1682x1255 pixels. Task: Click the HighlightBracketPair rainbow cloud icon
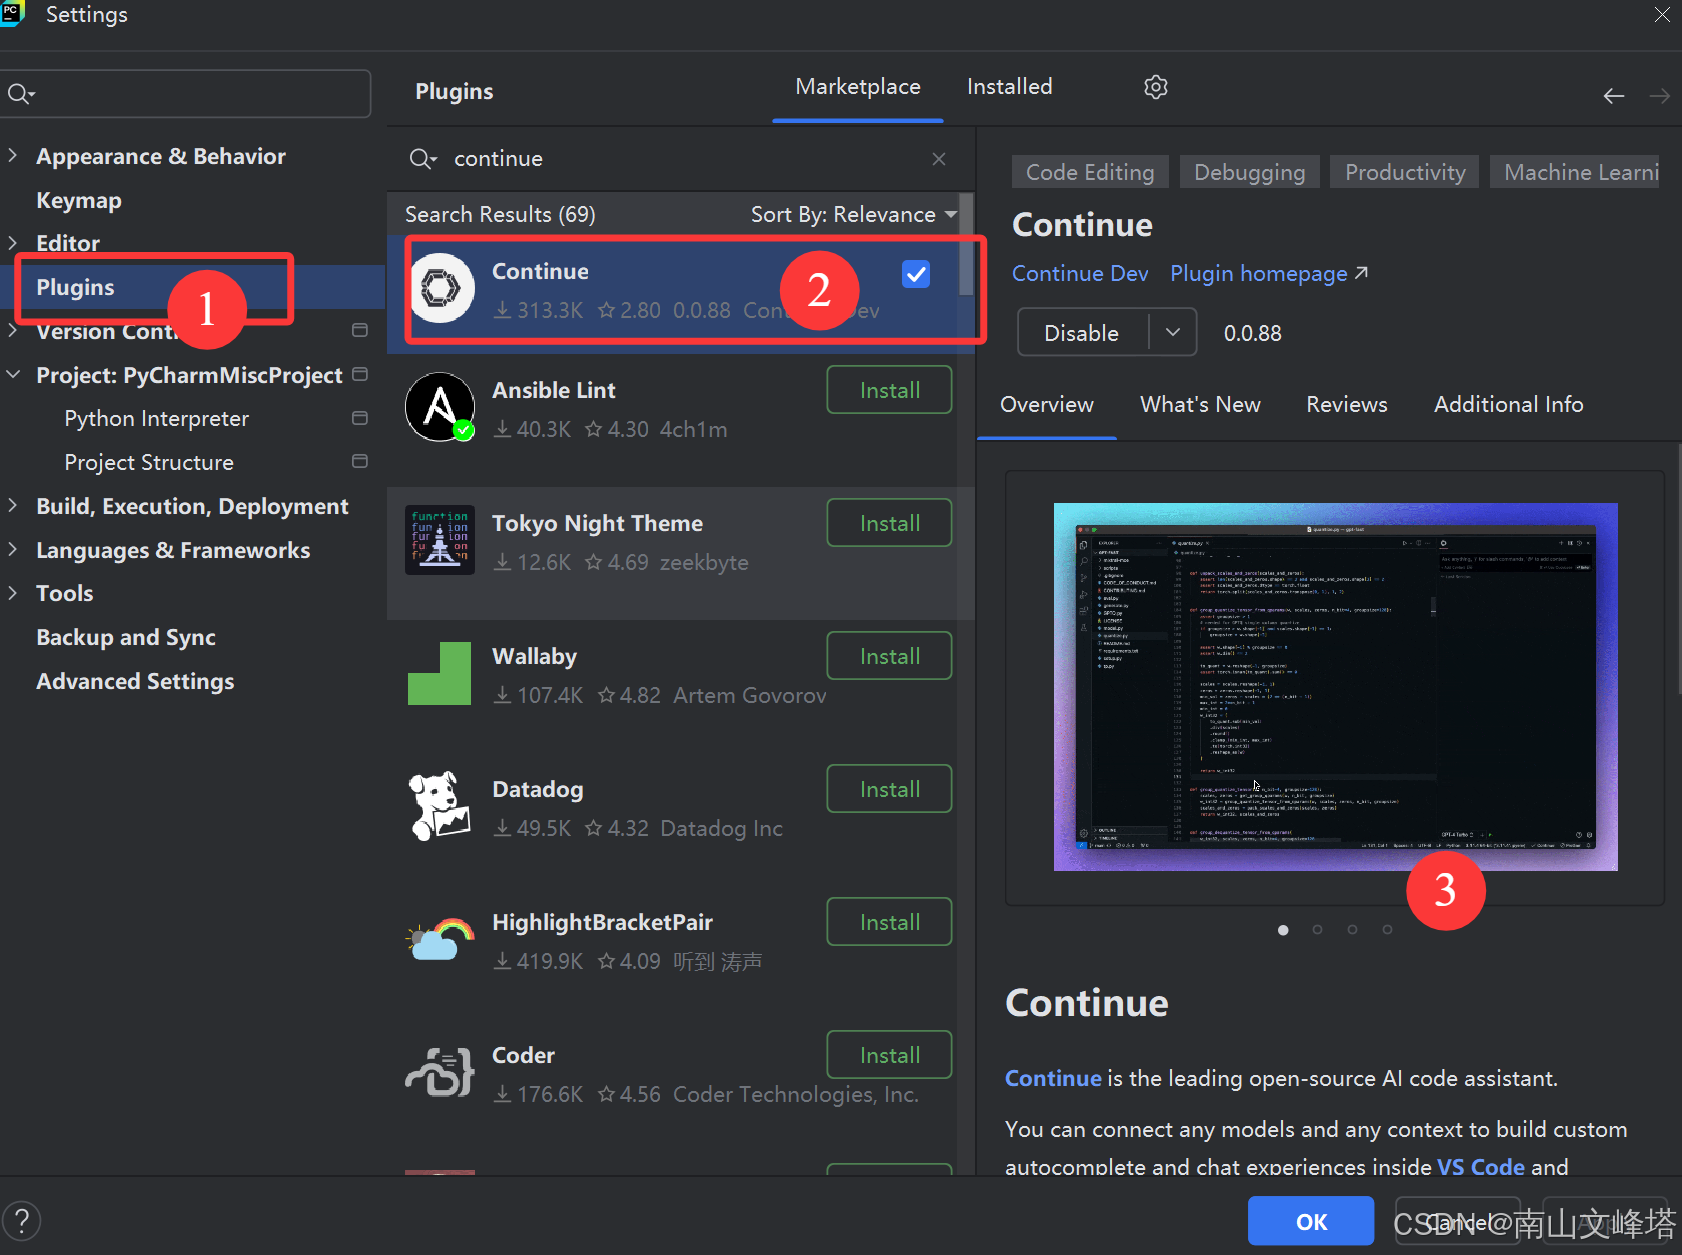click(440, 939)
